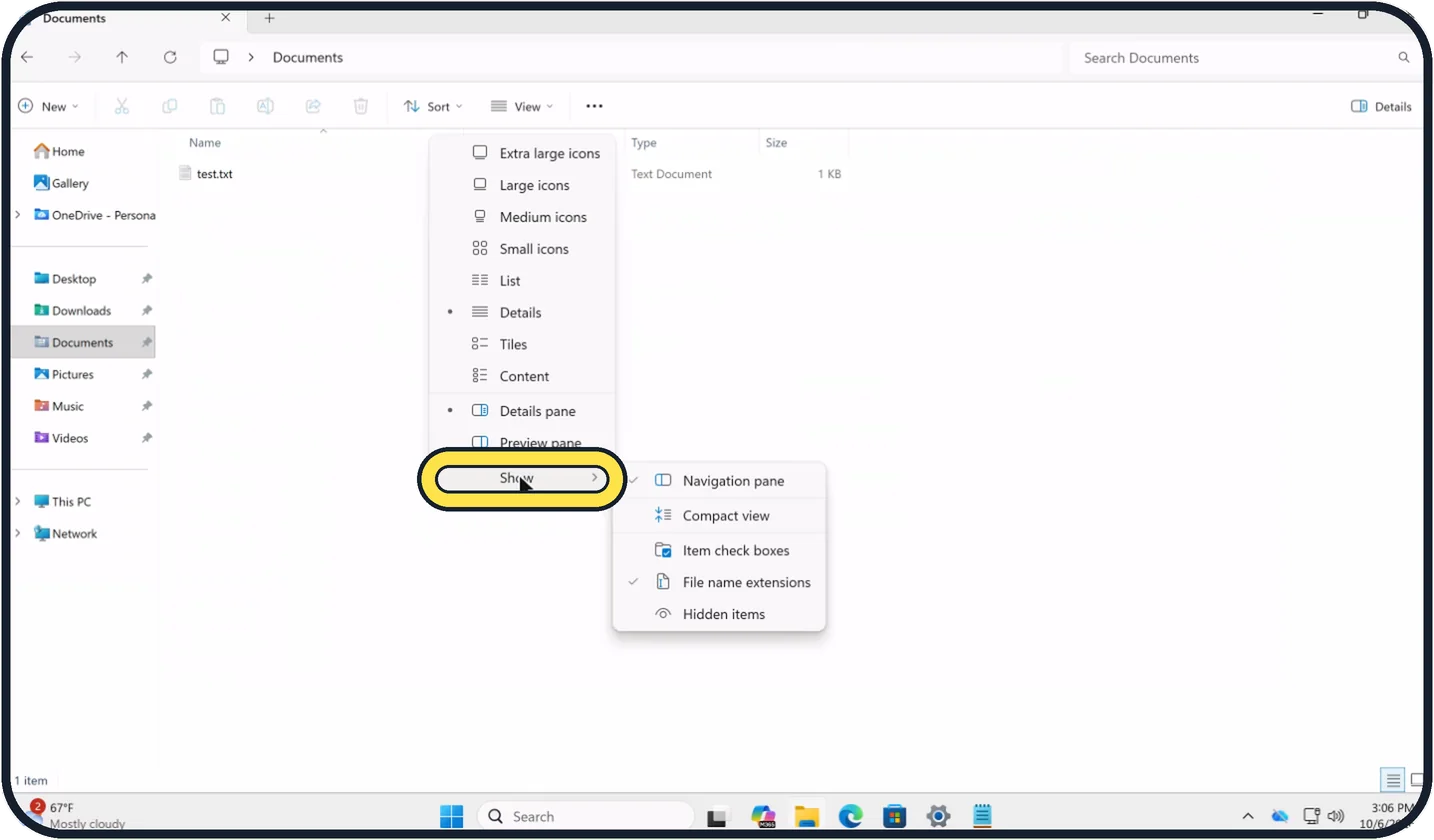Go up one folder level
This screenshot has height=840, width=1434.
[122, 58]
